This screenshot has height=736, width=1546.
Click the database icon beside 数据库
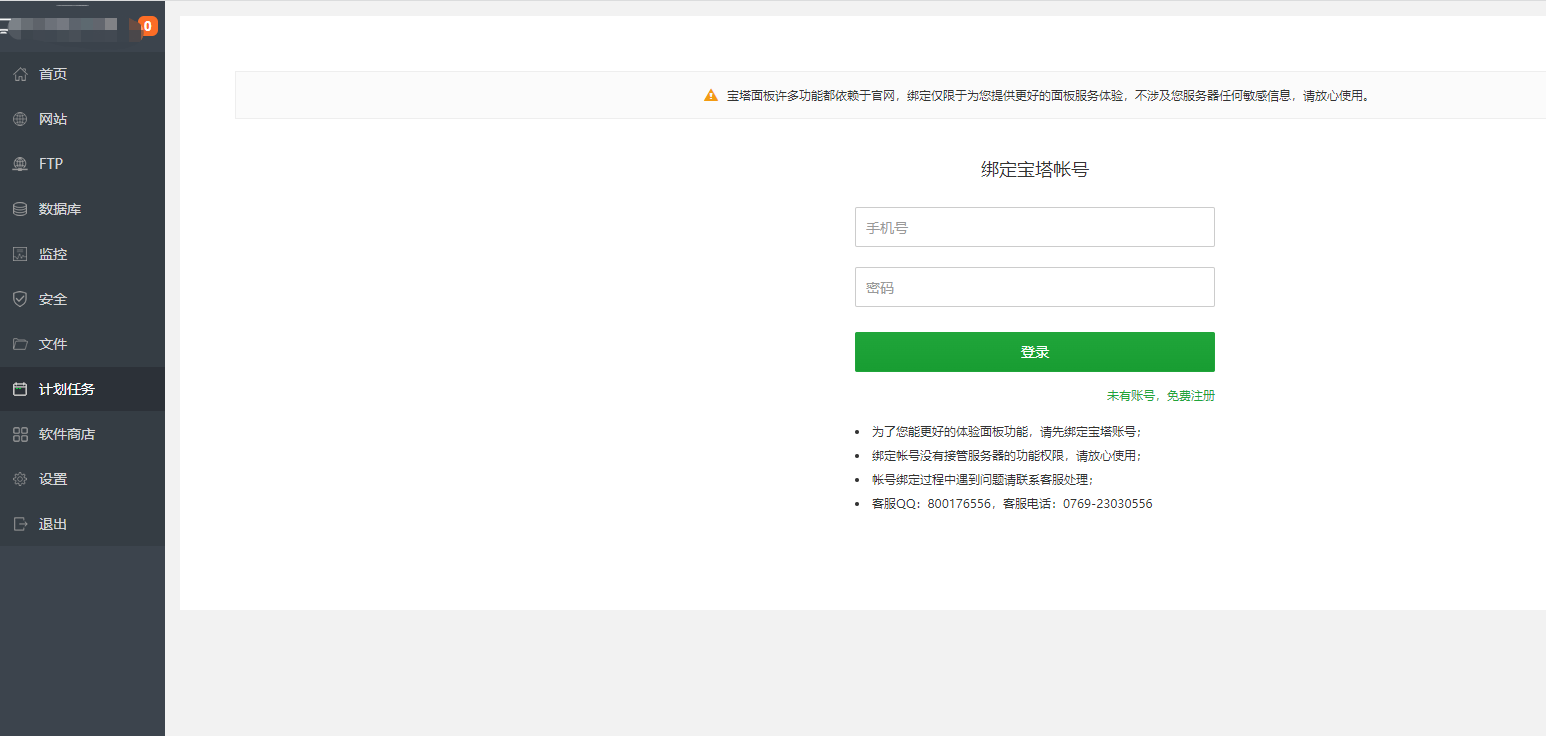(x=20, y=209)
